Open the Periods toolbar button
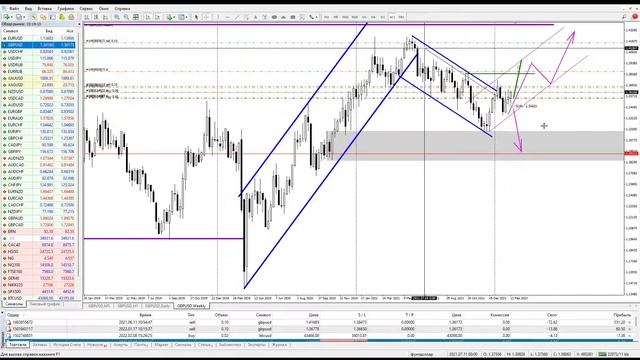The width and height of the screenshot is (640, 360). coord(182,17)
